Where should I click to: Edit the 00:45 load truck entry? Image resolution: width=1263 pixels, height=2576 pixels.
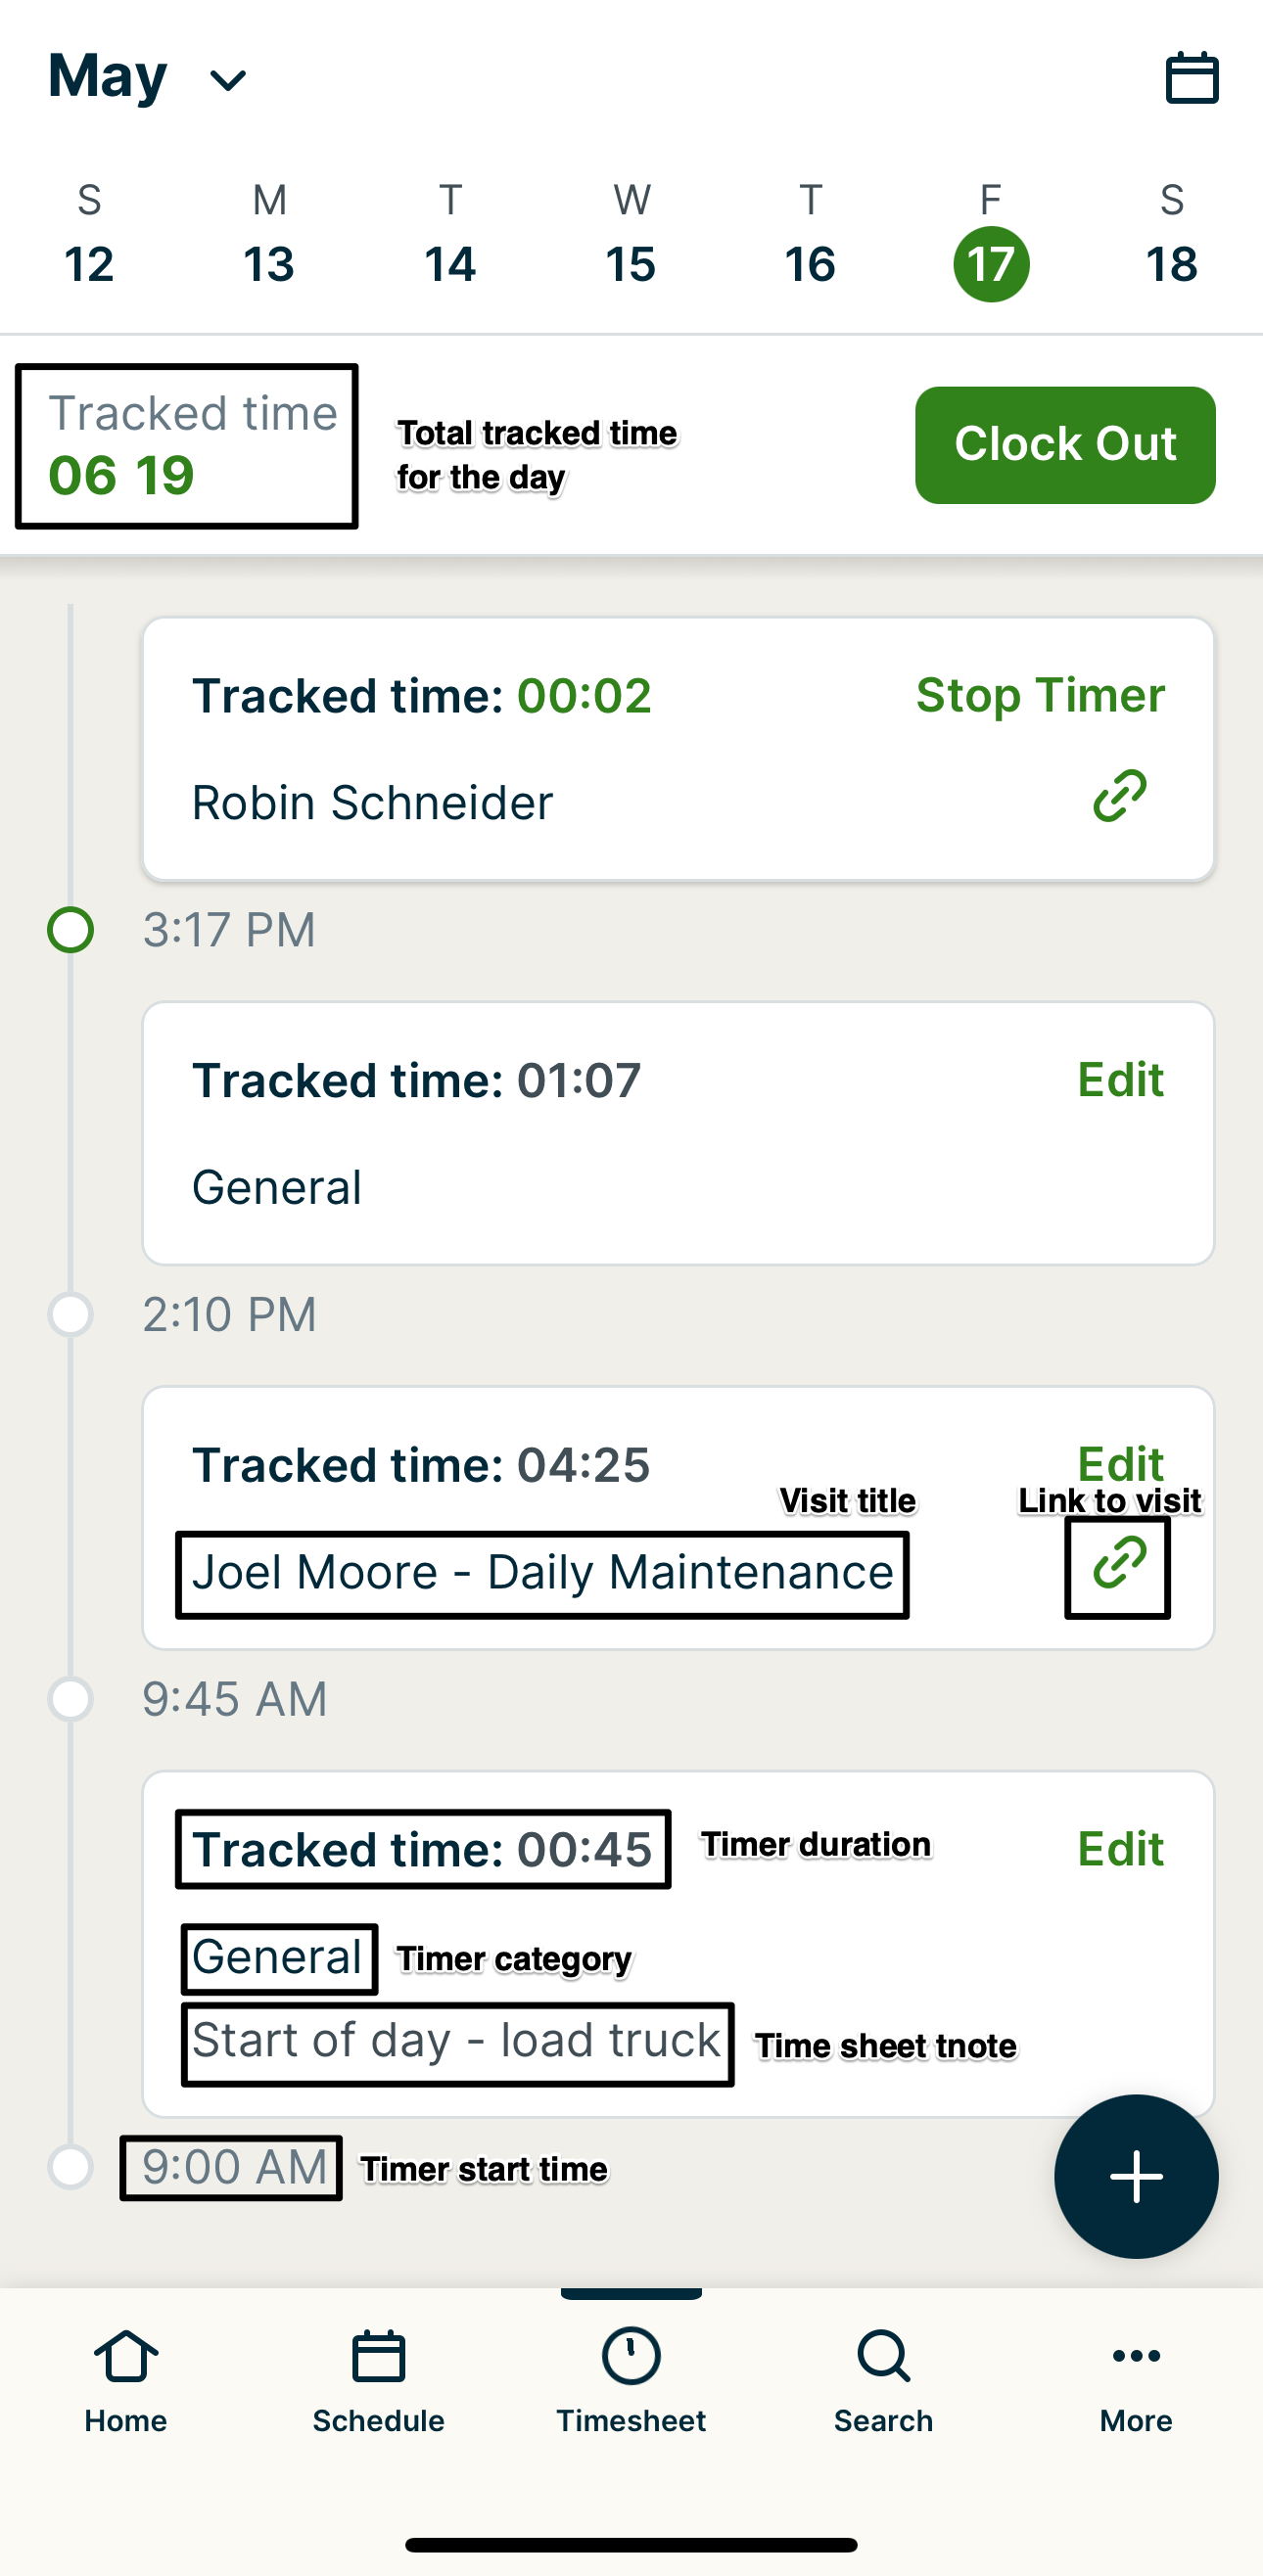pyautogui.click(x=1120, y=1849)
